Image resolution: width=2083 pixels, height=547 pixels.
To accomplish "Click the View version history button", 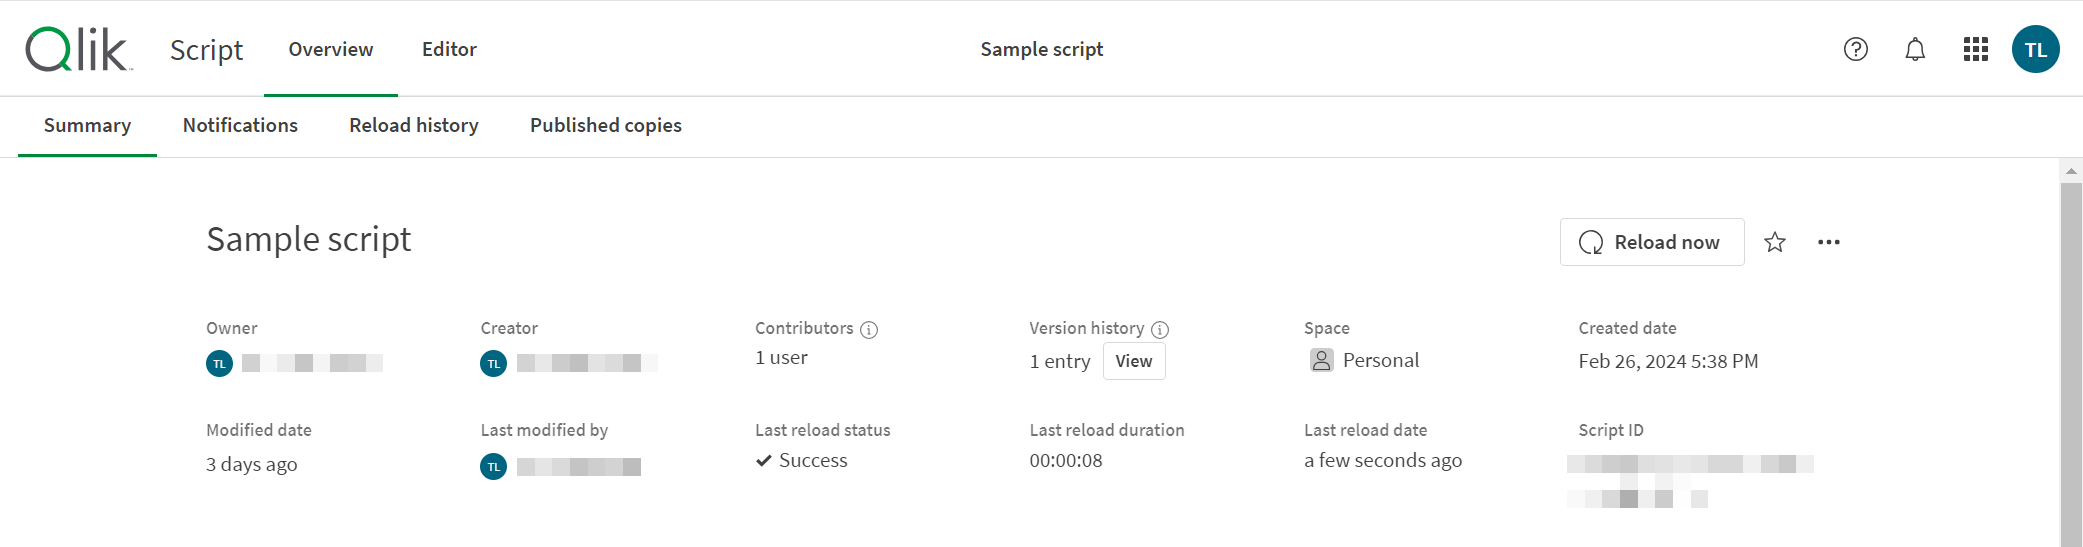I will (x=1134, y=361).
